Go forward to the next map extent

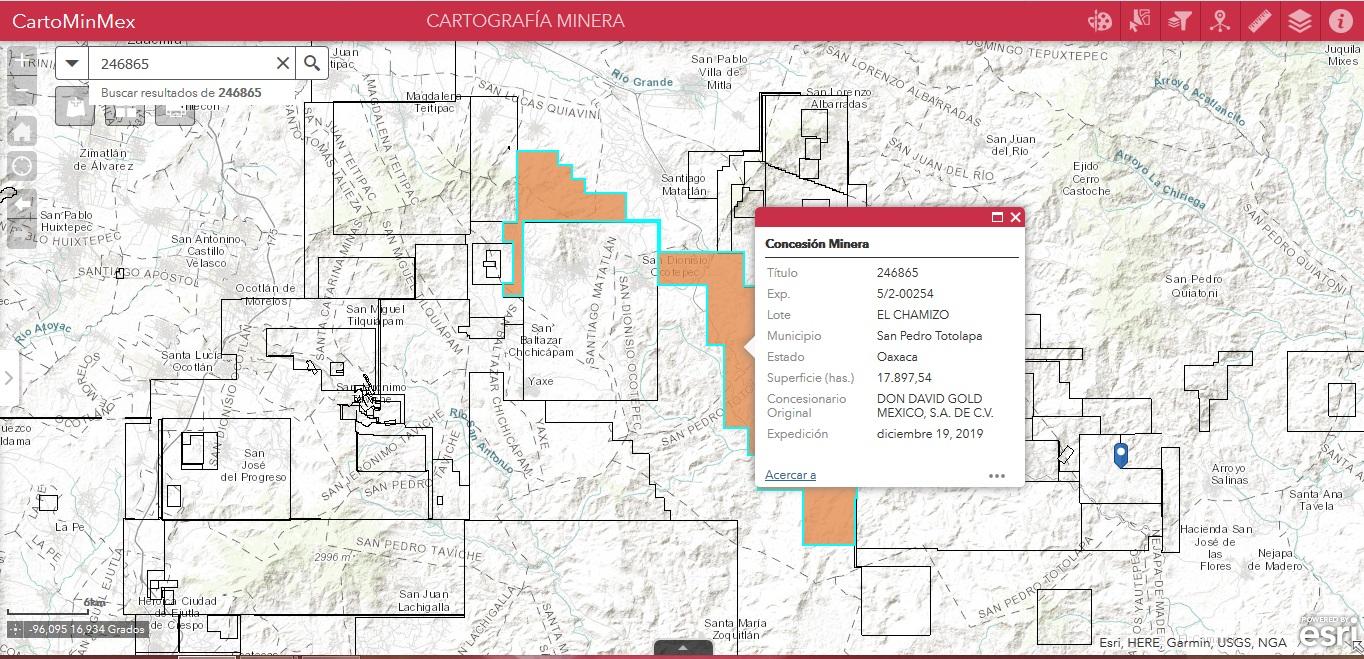point(22,233)
